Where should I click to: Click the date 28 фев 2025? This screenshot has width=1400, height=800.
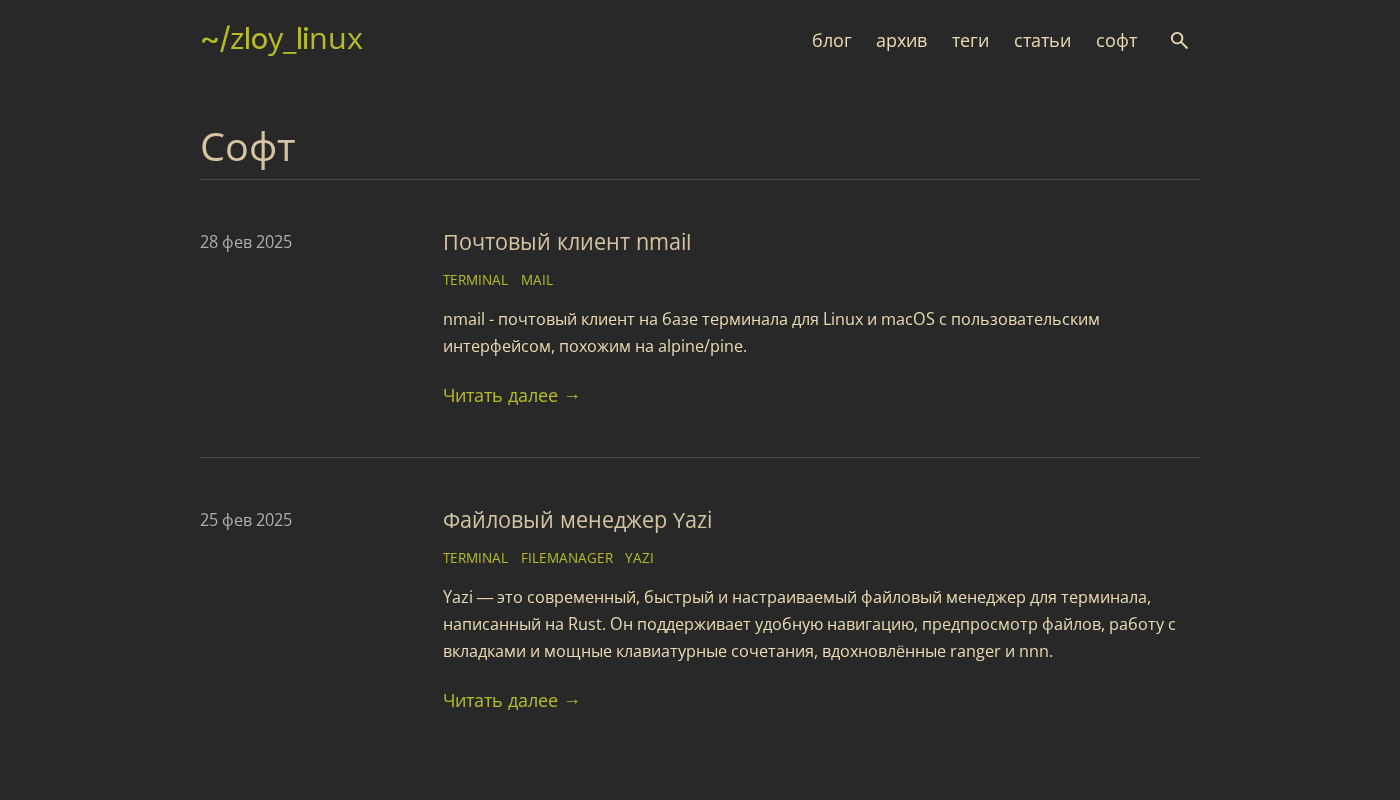(x=246, y=242)
